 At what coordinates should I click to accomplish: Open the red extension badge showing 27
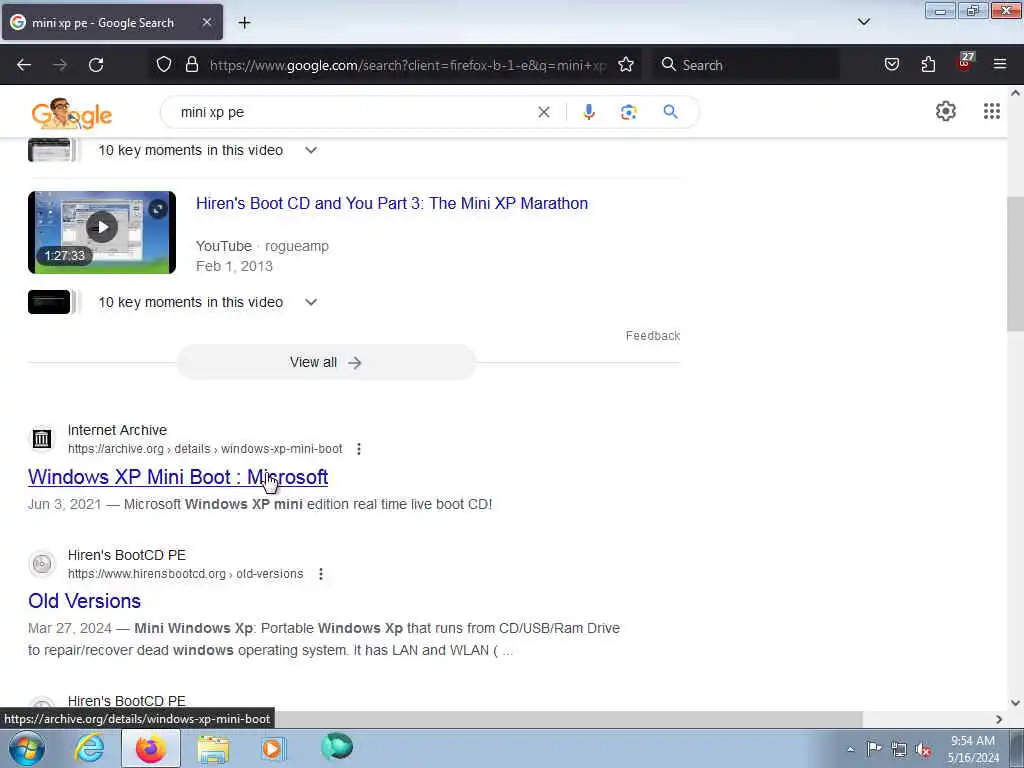[965, 63]
